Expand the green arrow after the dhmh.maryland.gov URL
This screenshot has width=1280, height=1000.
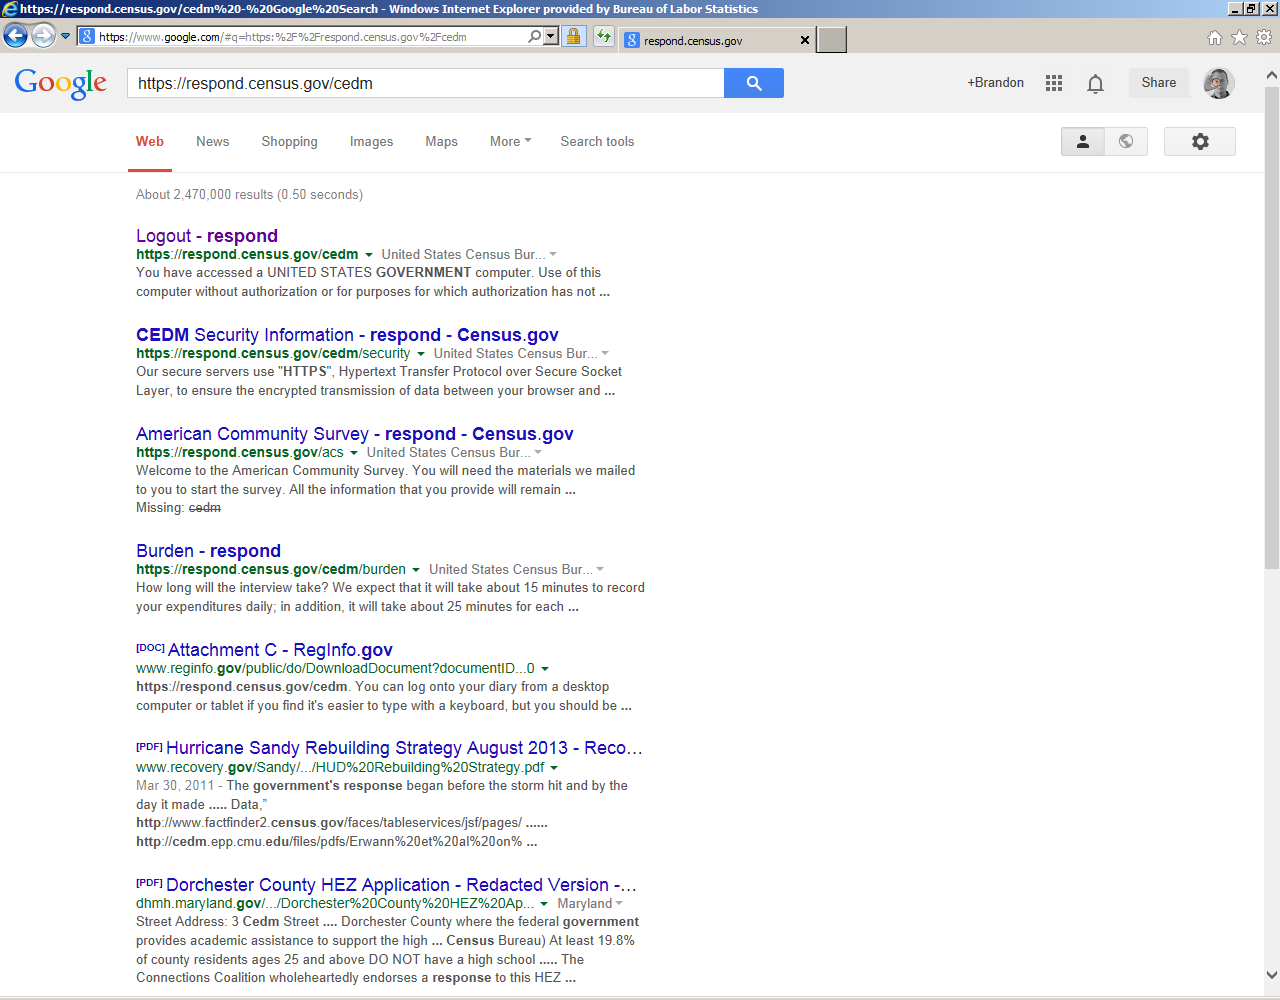click(x=544, y=904)
